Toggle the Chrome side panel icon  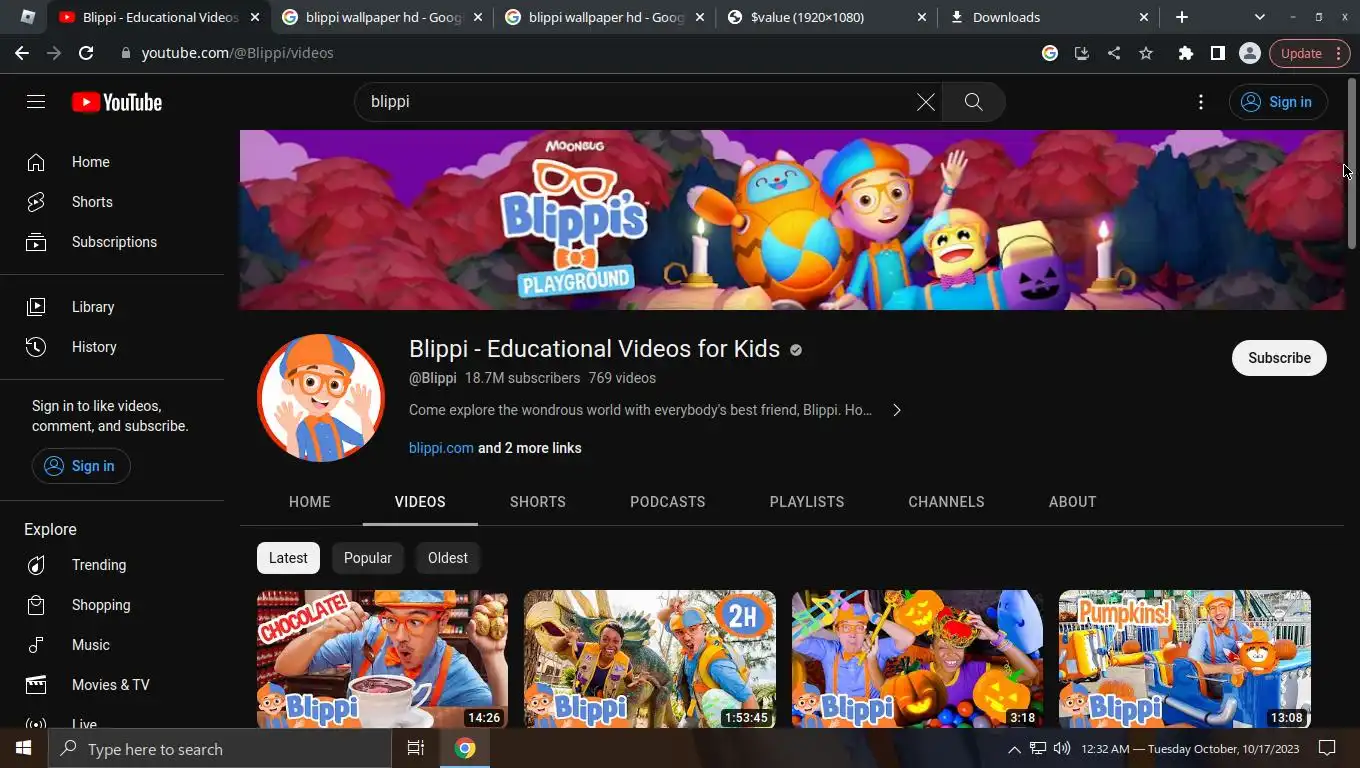coord(1217,53)
